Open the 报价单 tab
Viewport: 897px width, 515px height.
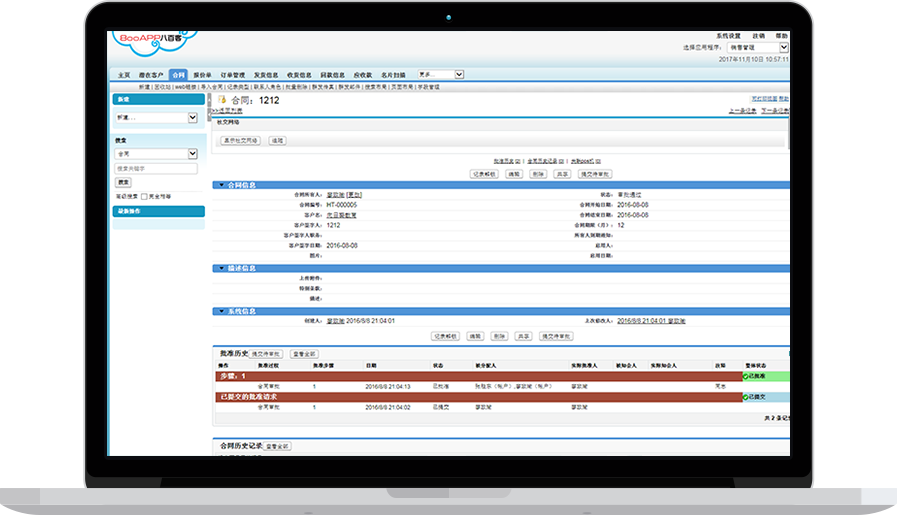(x=203, y=75)
